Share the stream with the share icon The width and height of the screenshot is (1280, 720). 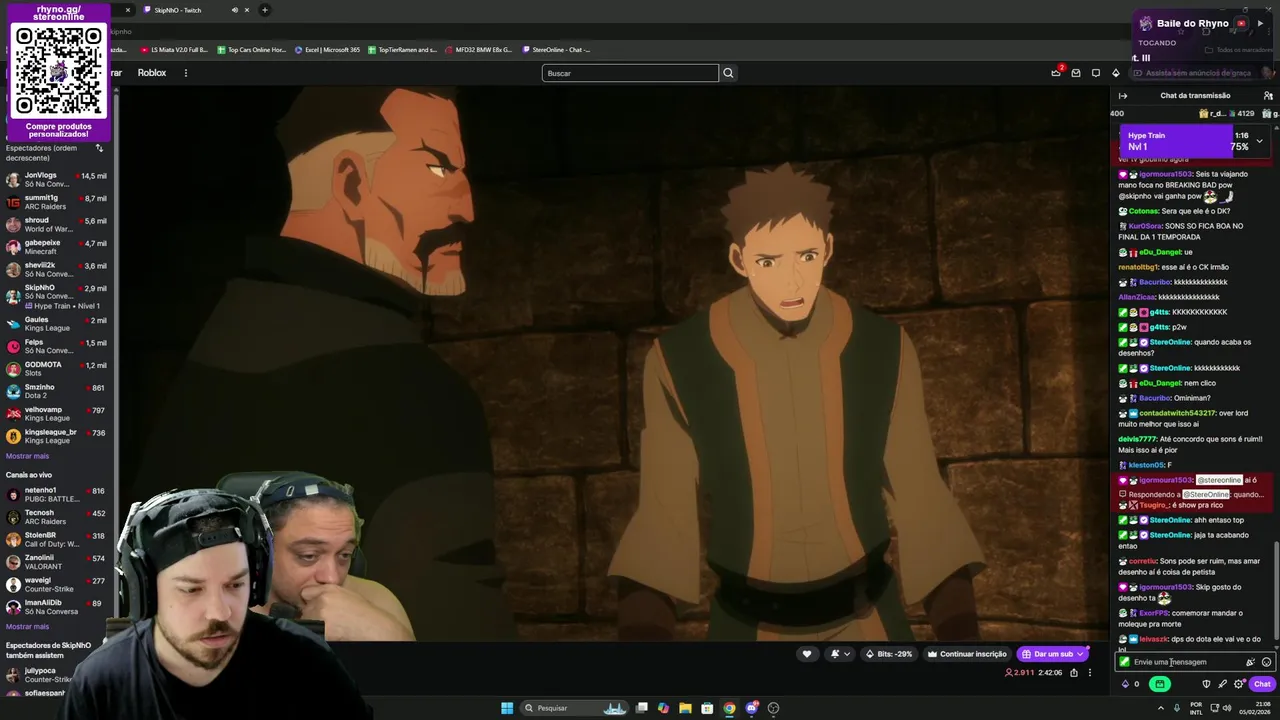[x=1074, y=673]
